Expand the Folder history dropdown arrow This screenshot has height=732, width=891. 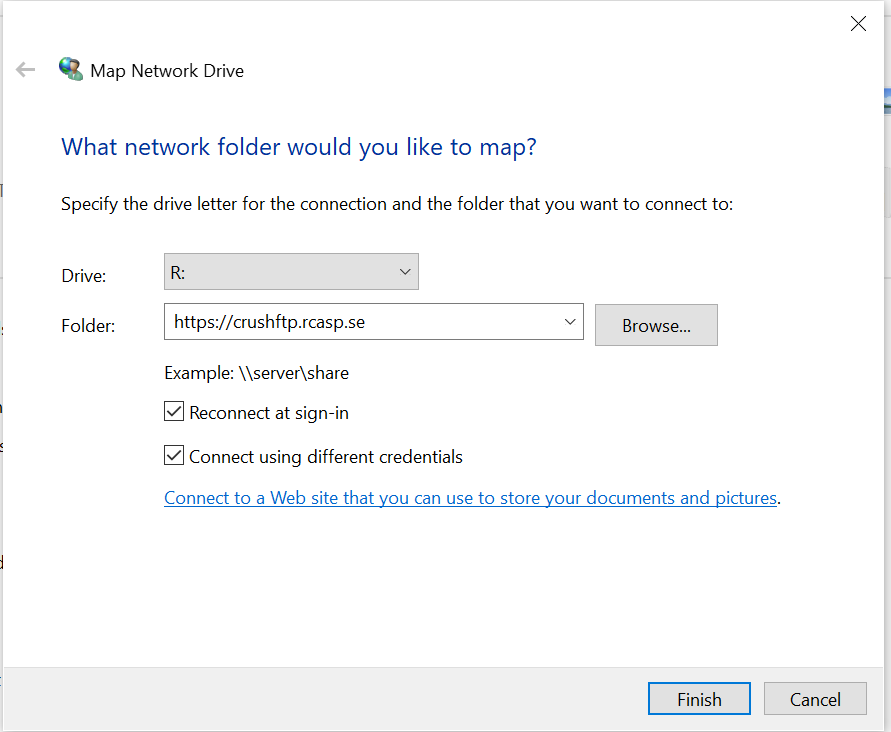click(570, 322)
